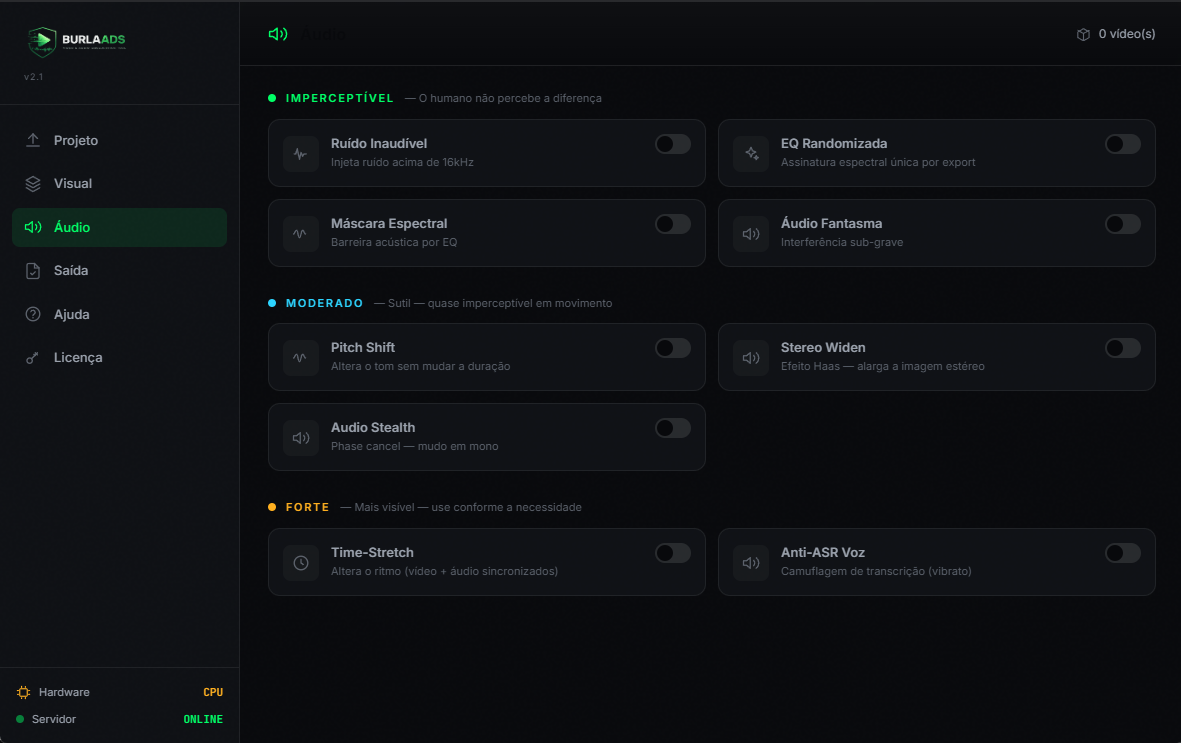Screen dimensions: 1181x743
Task: Click 'Camuflagem de transcrição (vibrato)' description
Action: (876, 571)
